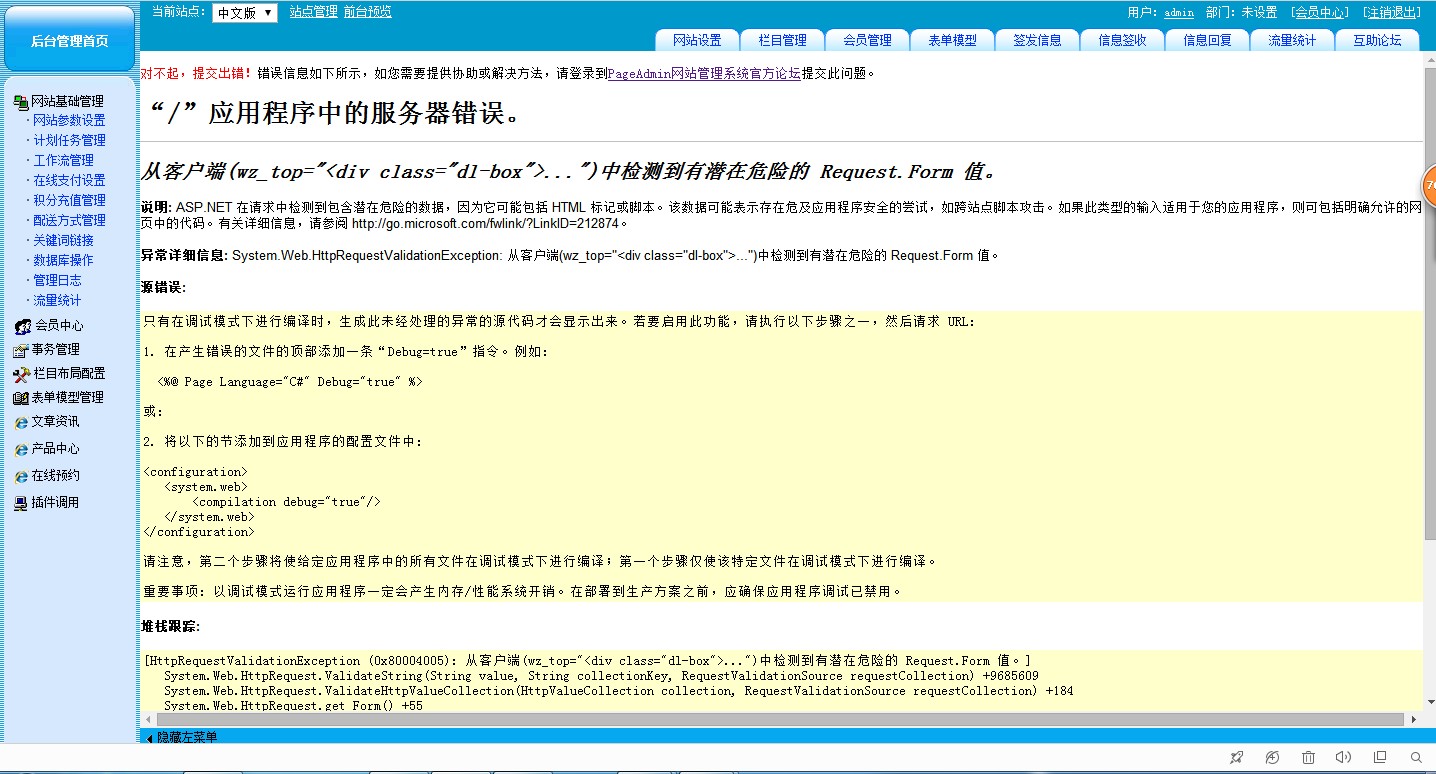This screenshot has width=1436, height=774.
Task: Click the 注销退出 logout link
Action: [x=1391, y=13]
